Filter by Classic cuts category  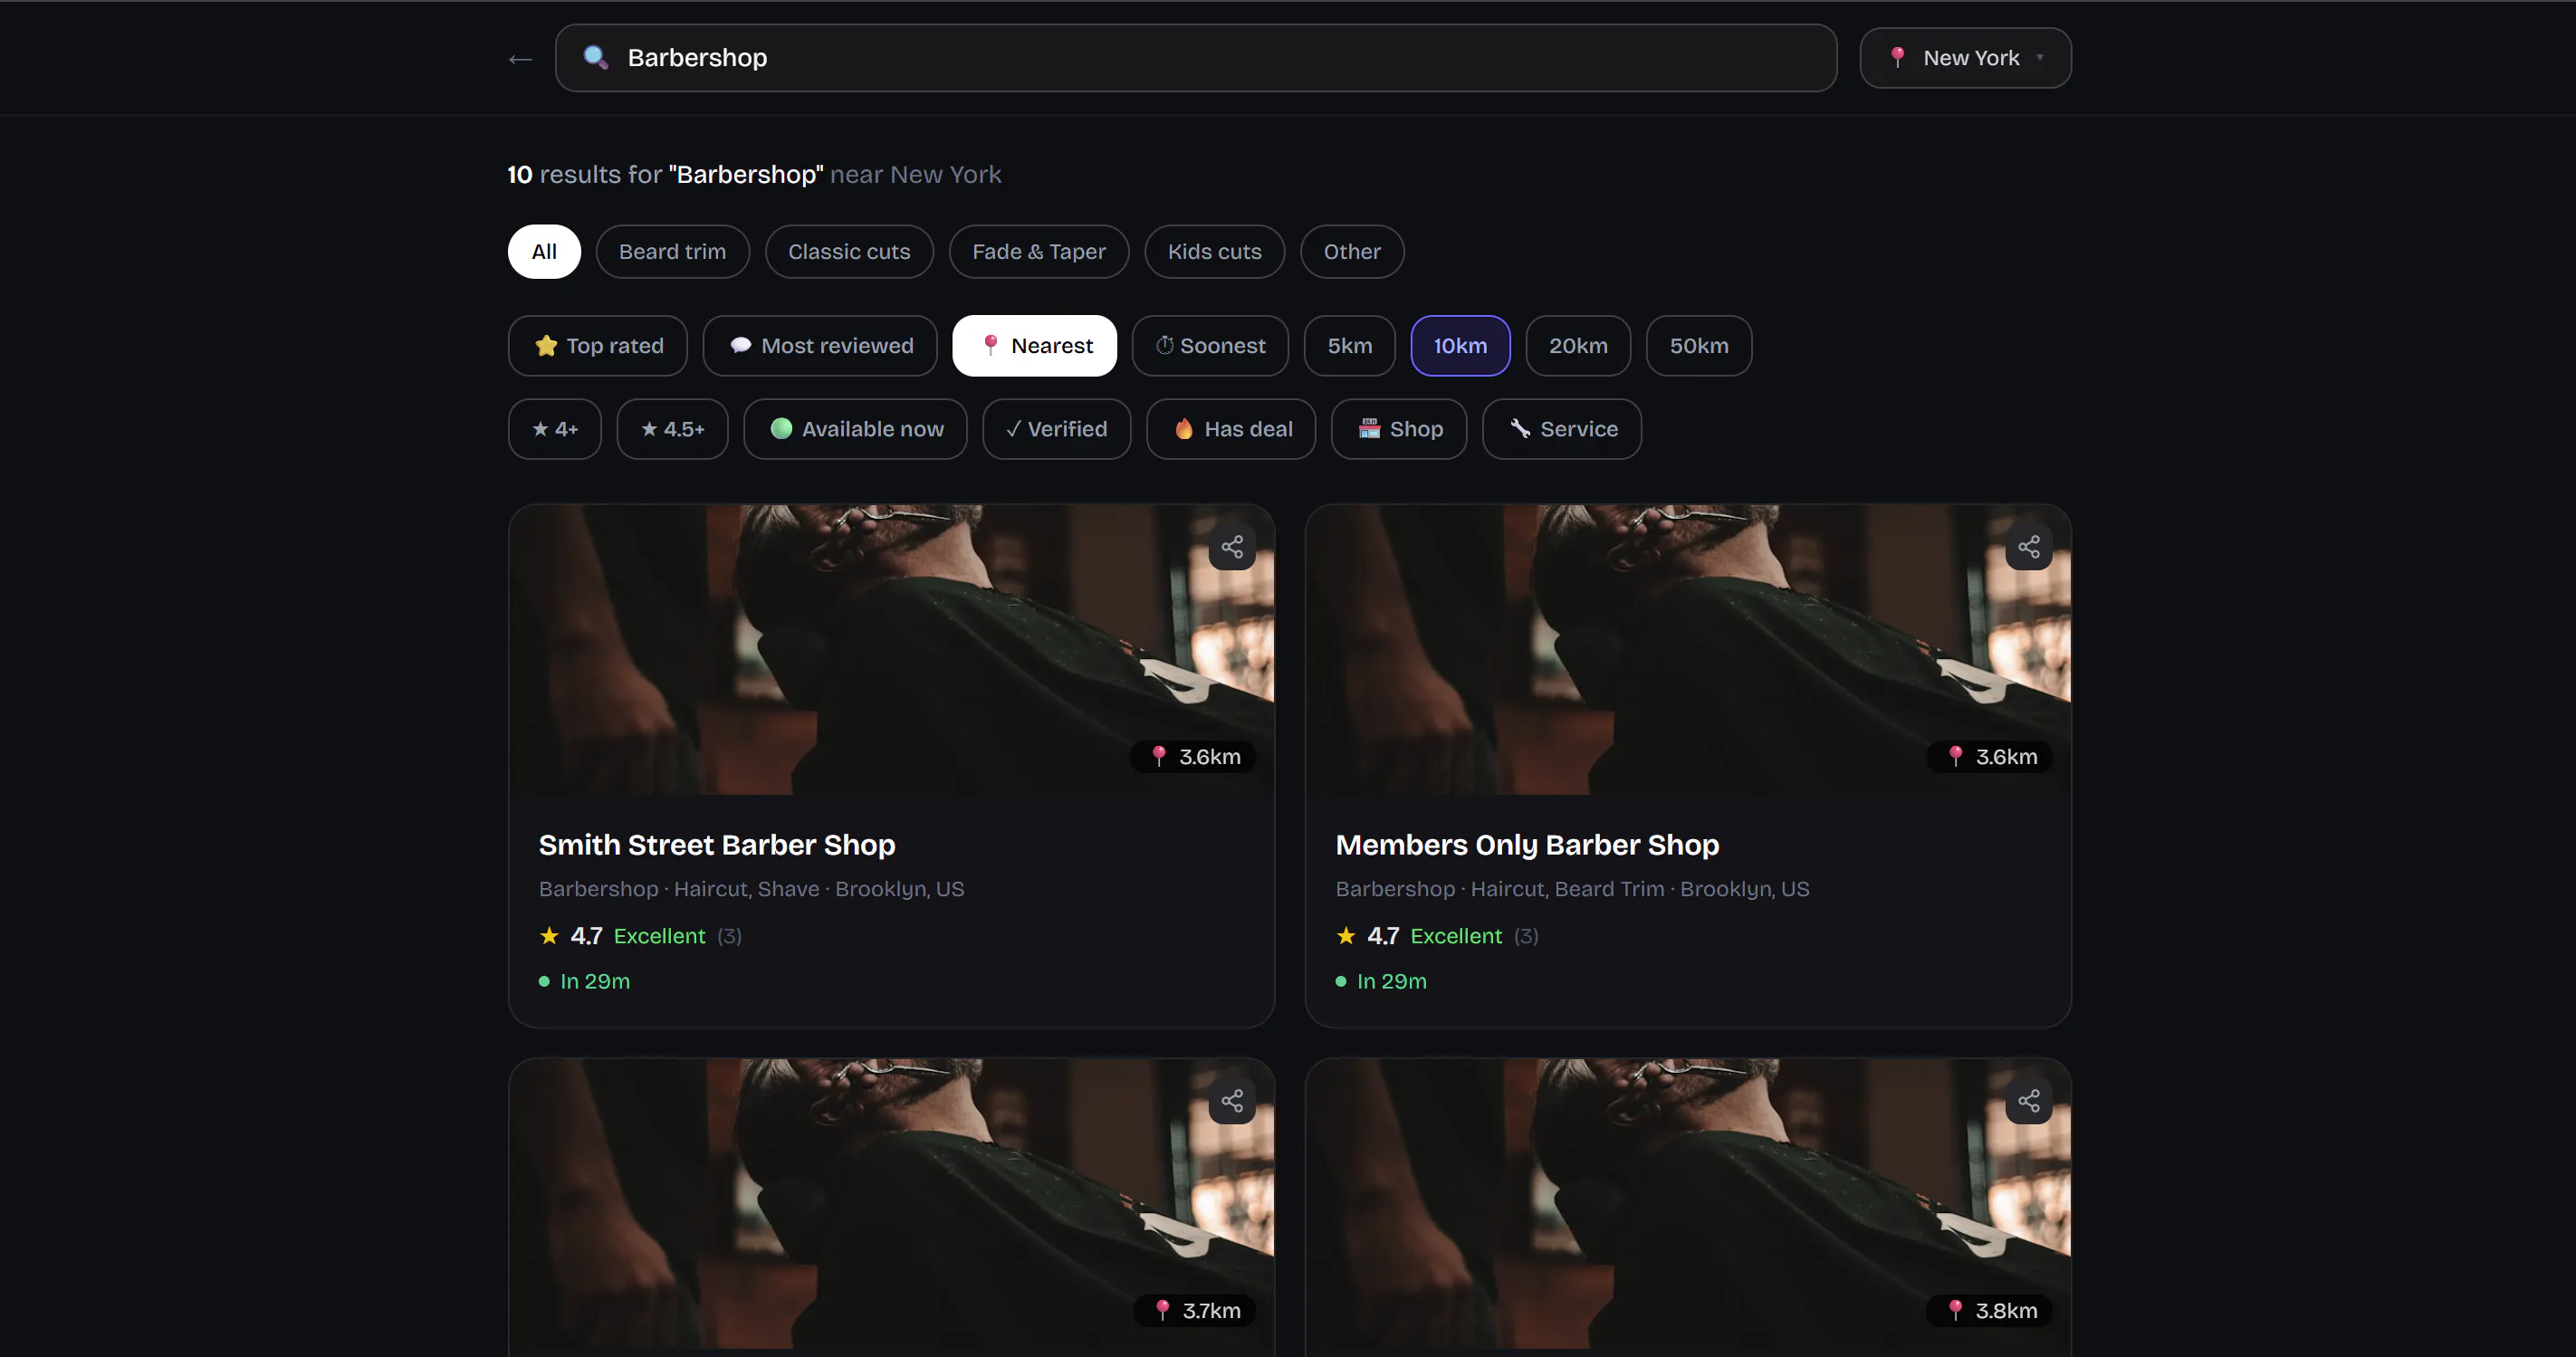tap(849, 252)
